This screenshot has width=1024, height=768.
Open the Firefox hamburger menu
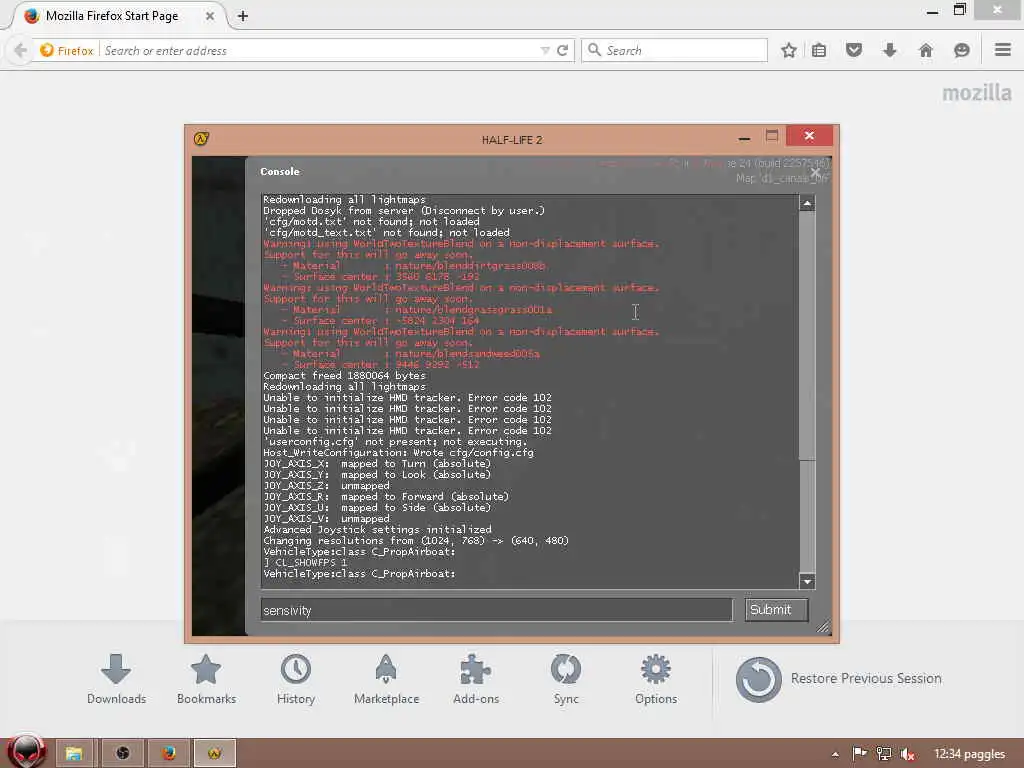click(x=1003, y=50)
